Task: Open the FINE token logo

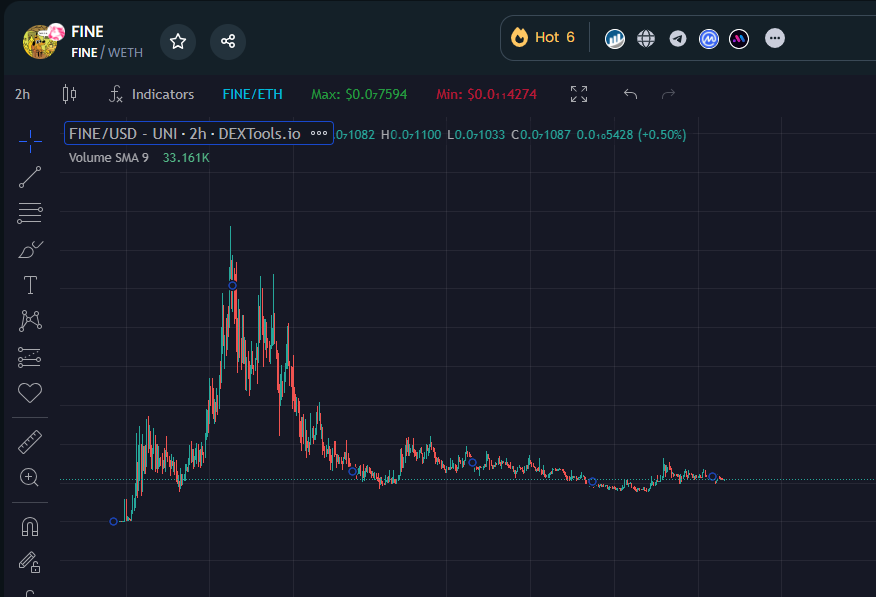Action: (40, 41)
